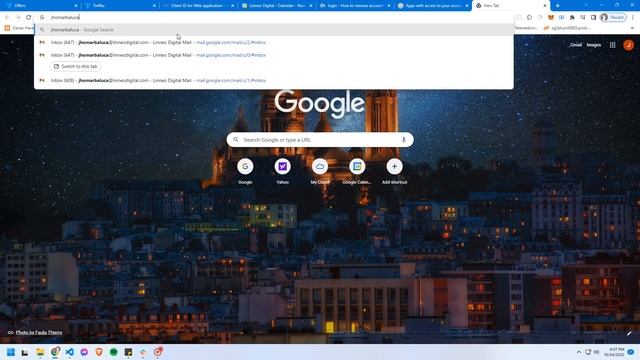The height and width of the screenshot is (360, 640).
Task: Show more bookmarks with the overflow chevron
Action: click(x=633, y=28)
